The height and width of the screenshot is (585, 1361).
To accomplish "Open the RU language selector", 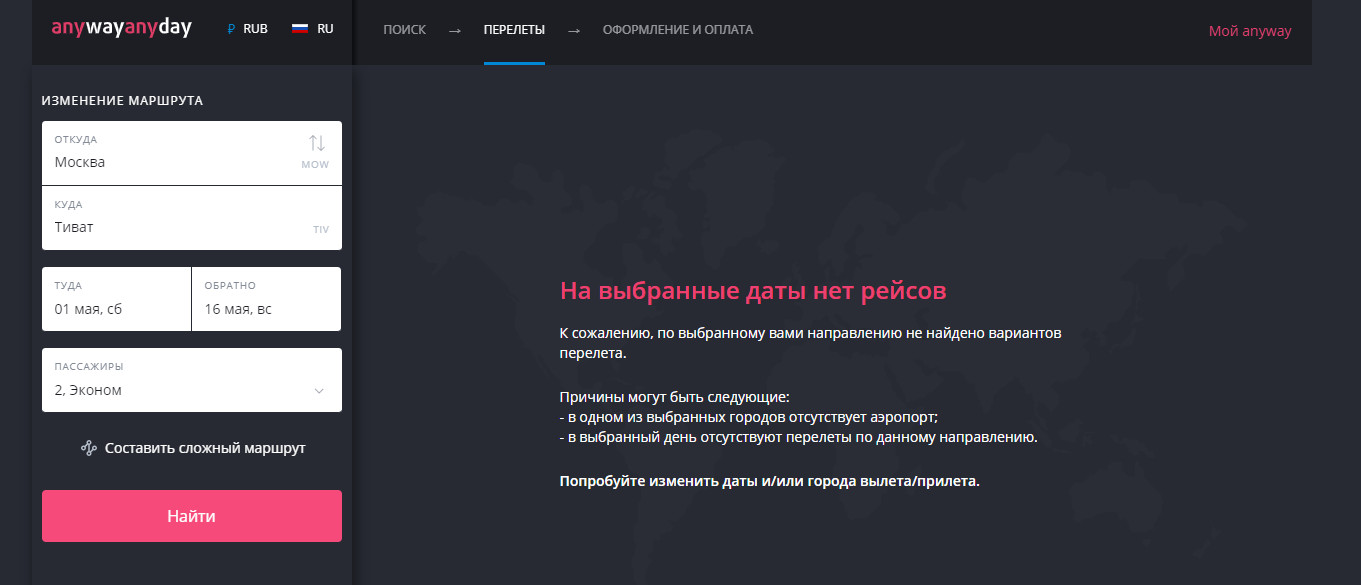I will pyautogui.click(x=312, y=29).
